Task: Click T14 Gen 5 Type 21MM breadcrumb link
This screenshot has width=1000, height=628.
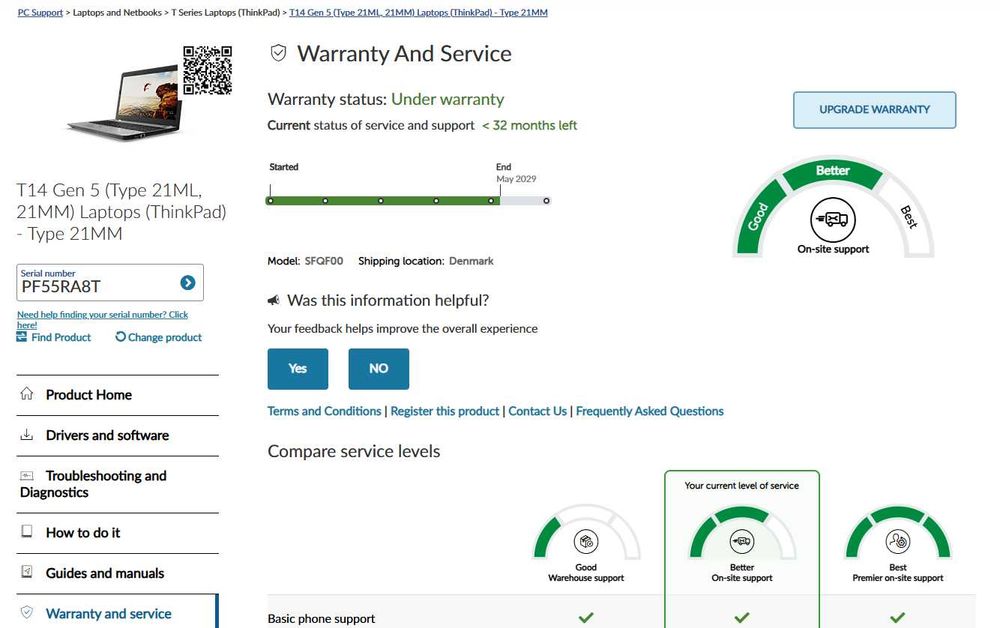Action: tap(418, 12)
